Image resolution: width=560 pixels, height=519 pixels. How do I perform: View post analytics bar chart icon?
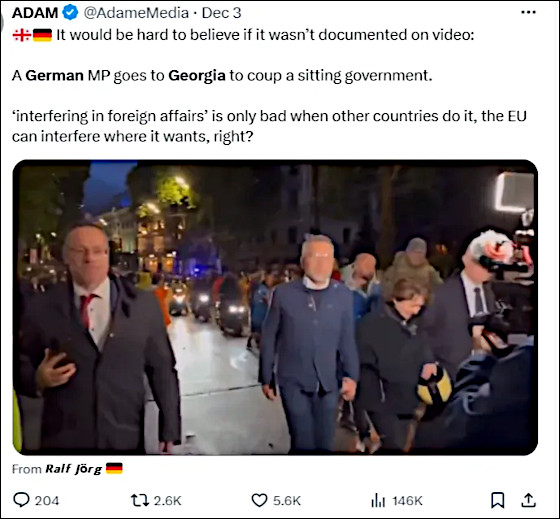378,500
